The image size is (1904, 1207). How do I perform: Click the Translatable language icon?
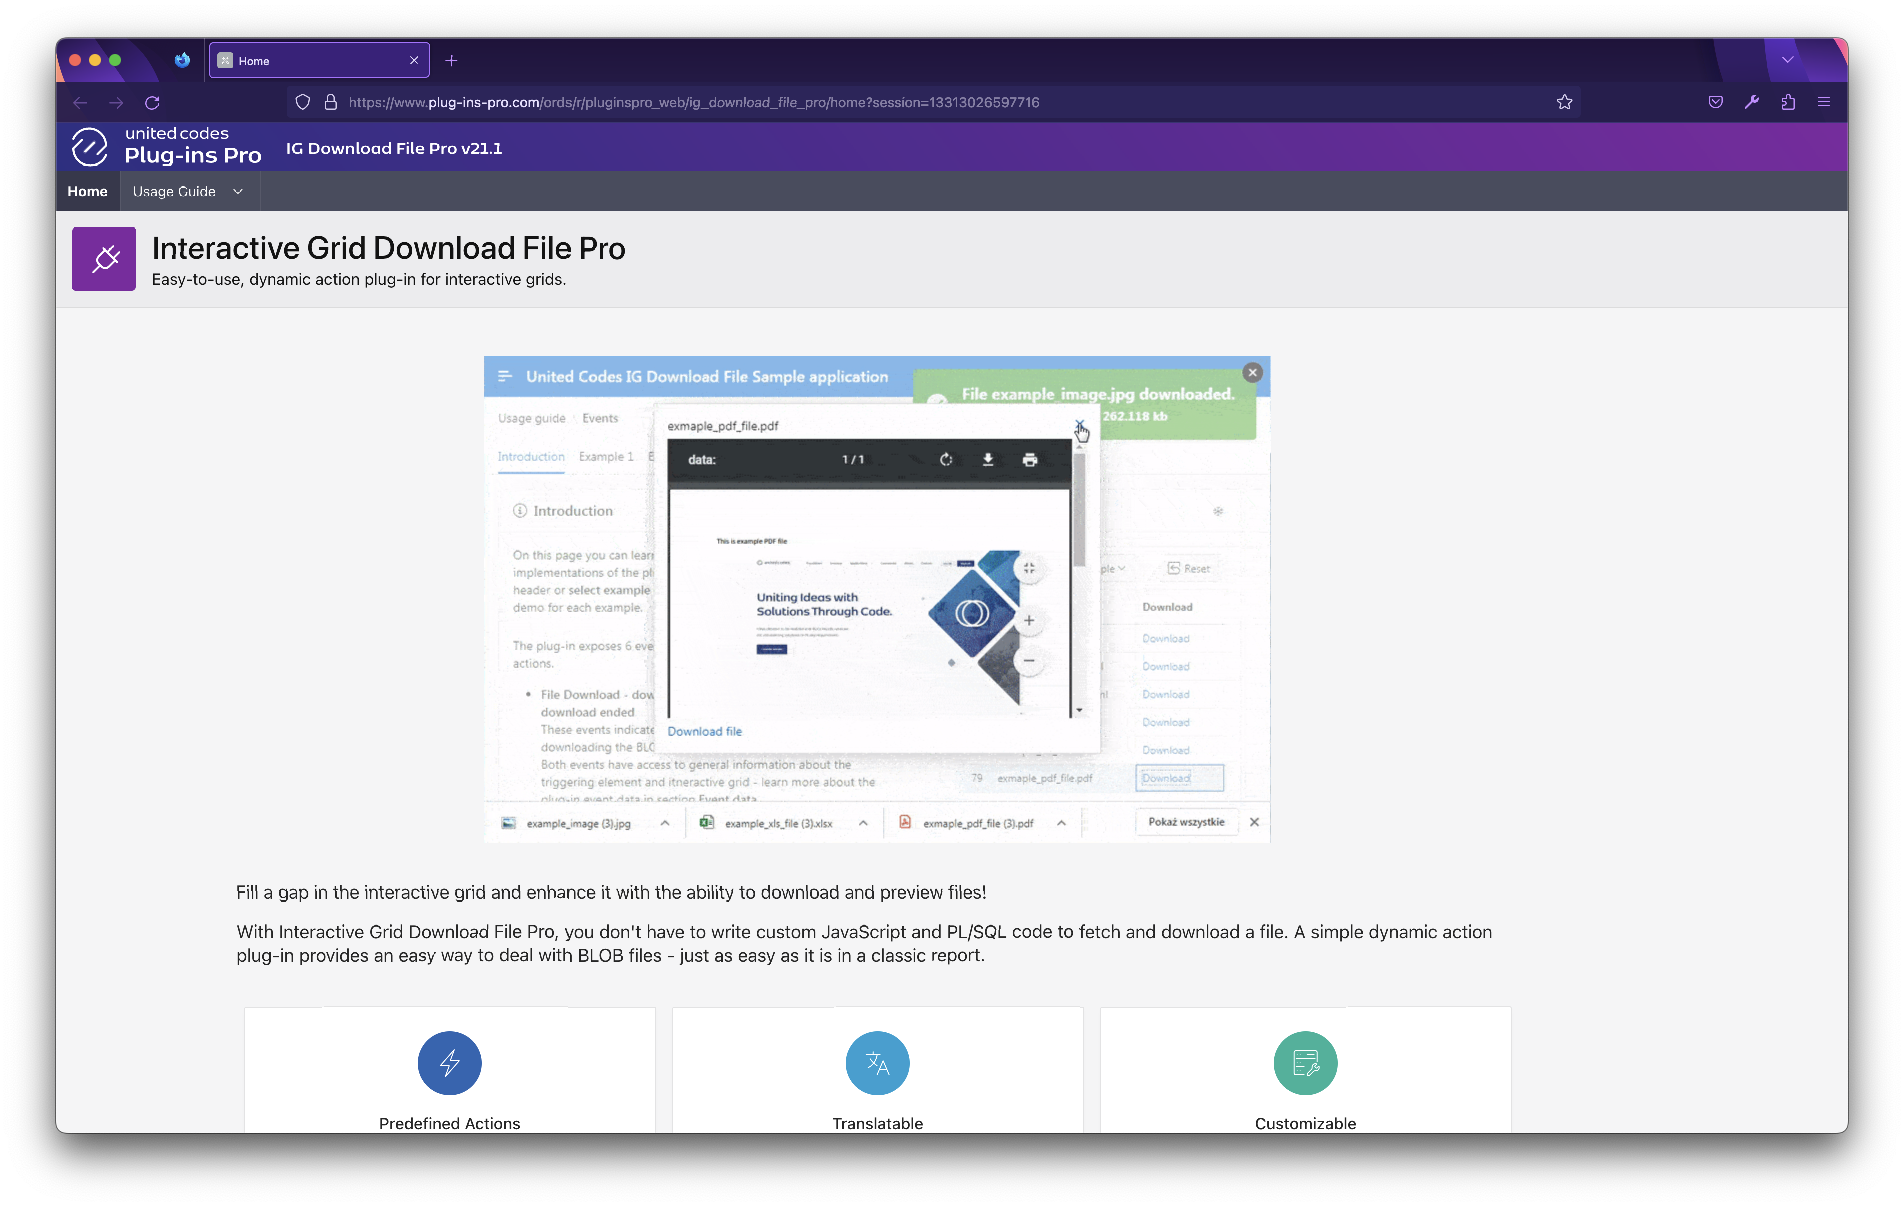click(878, 1063)
